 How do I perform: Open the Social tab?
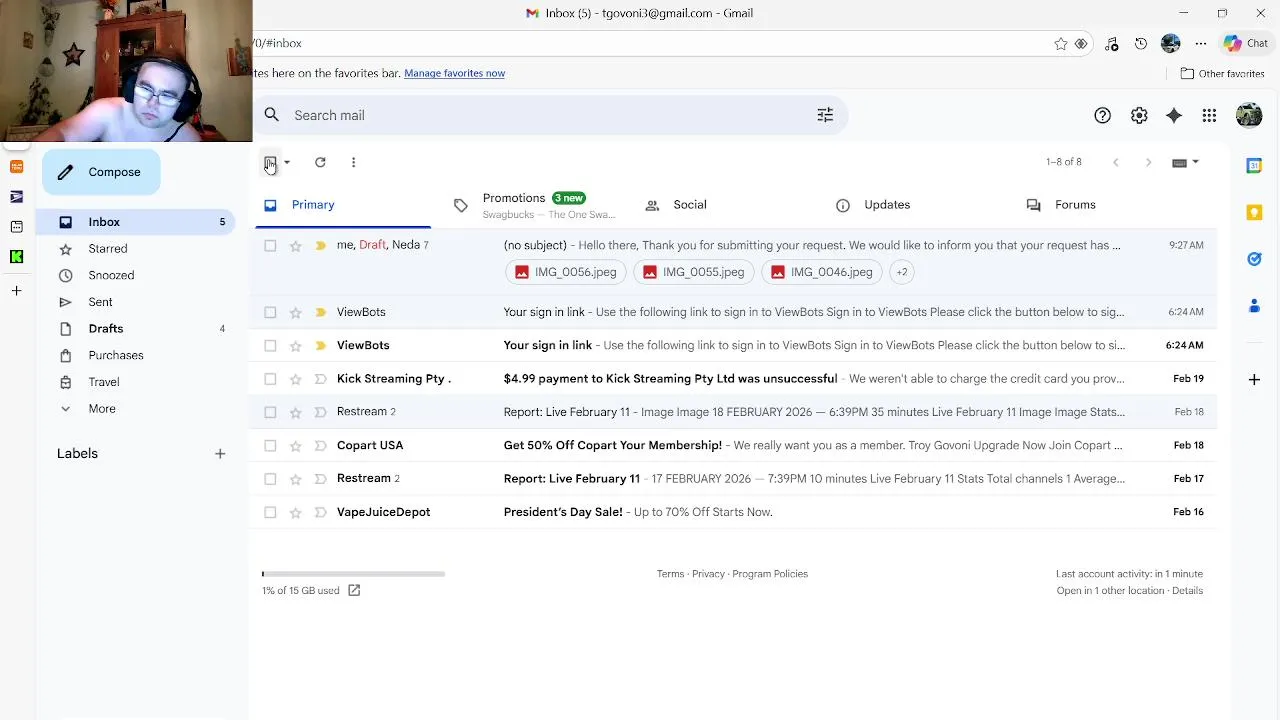pos(690,205)
